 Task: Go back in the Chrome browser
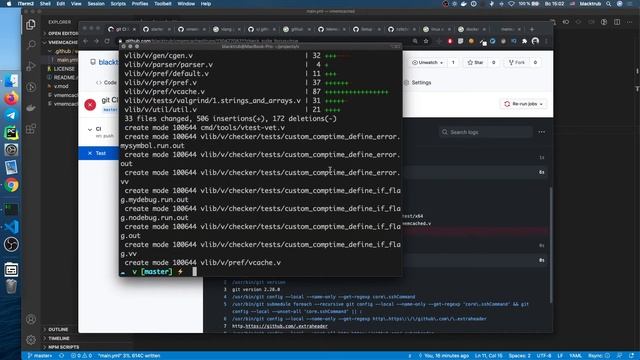click(86, 41)
